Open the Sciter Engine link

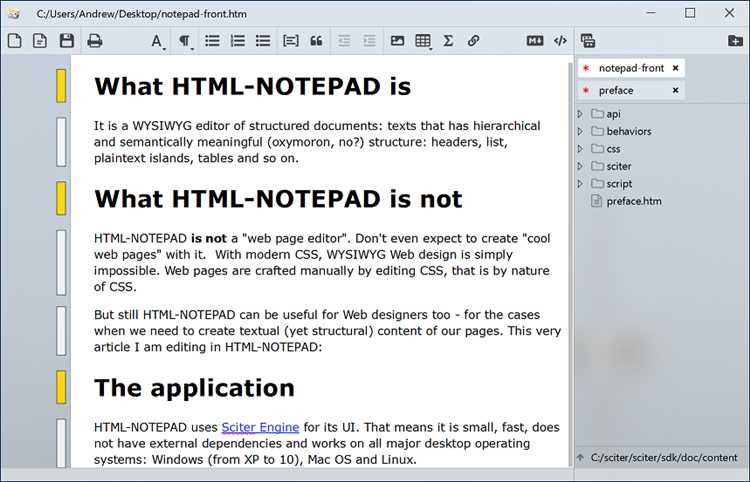click(x=259, y=426)
